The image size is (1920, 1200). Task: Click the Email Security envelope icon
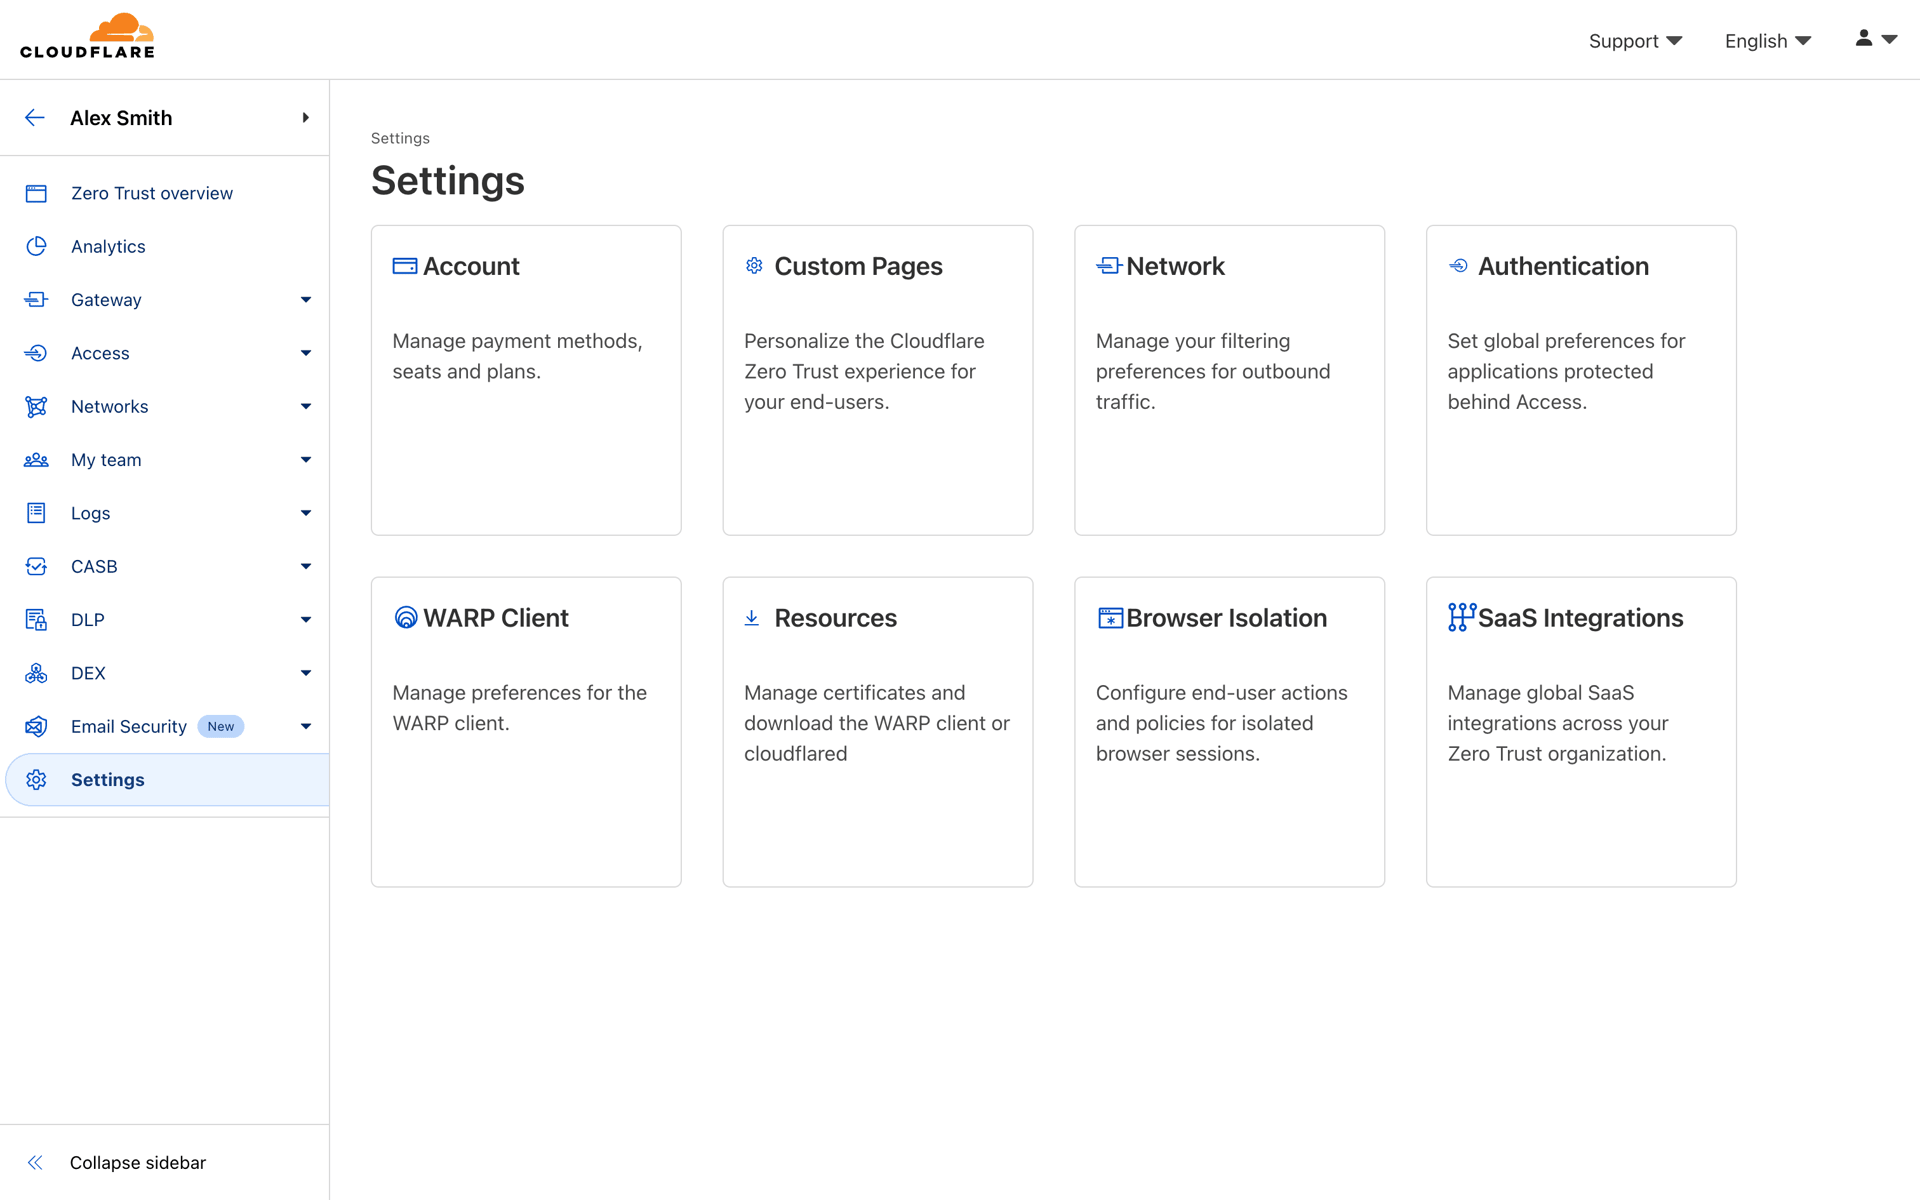(36, 726)
